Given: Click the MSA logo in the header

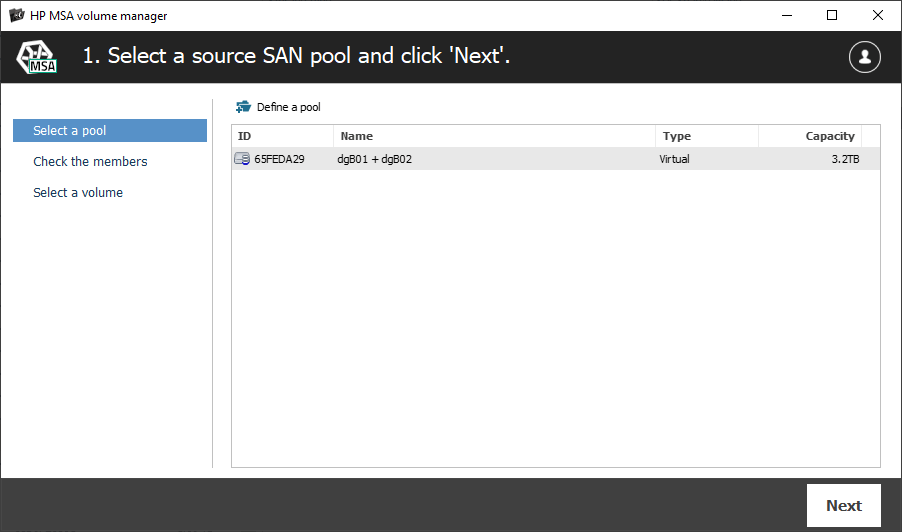Looking at the screenshot, I should pyautogui.click(x=37, y=57).
